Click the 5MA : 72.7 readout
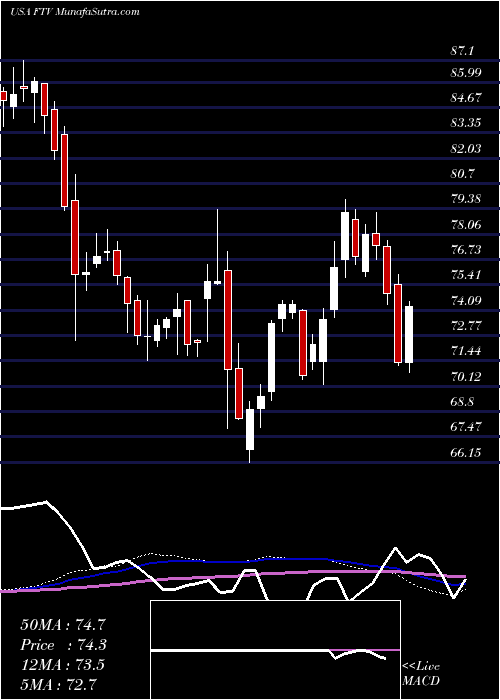This screenshot has width=500, height=700. (59, 684)
